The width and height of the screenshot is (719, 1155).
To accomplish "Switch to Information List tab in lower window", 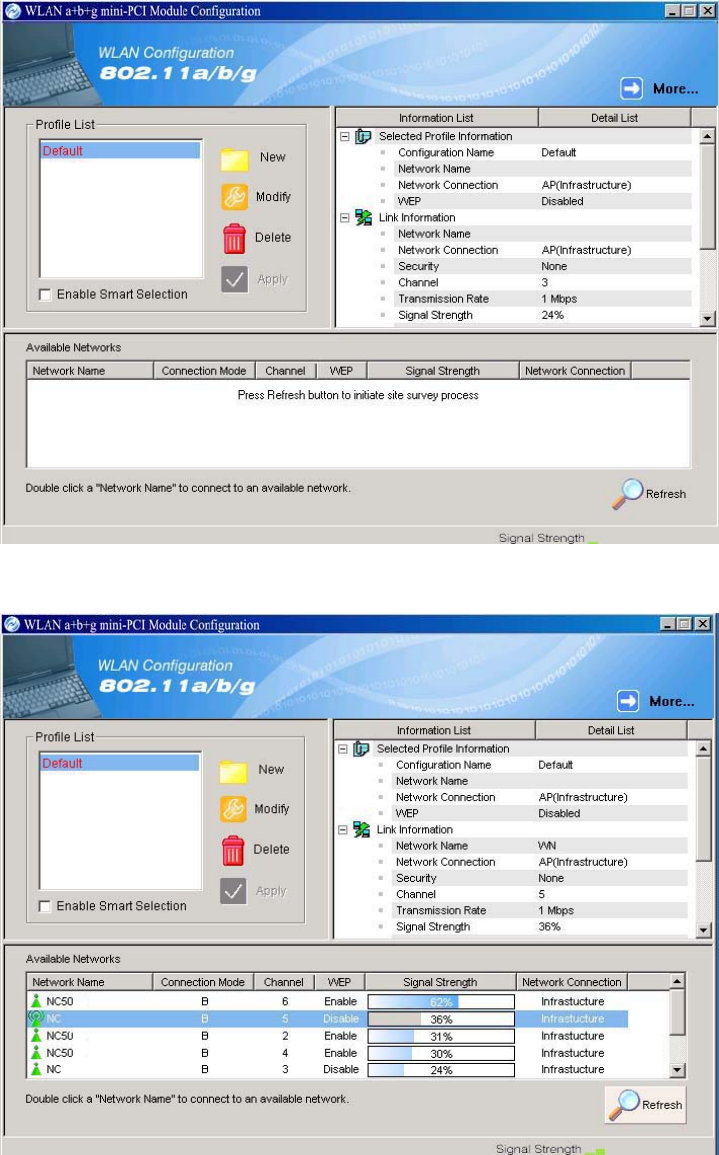I will [x=435, y=730].
